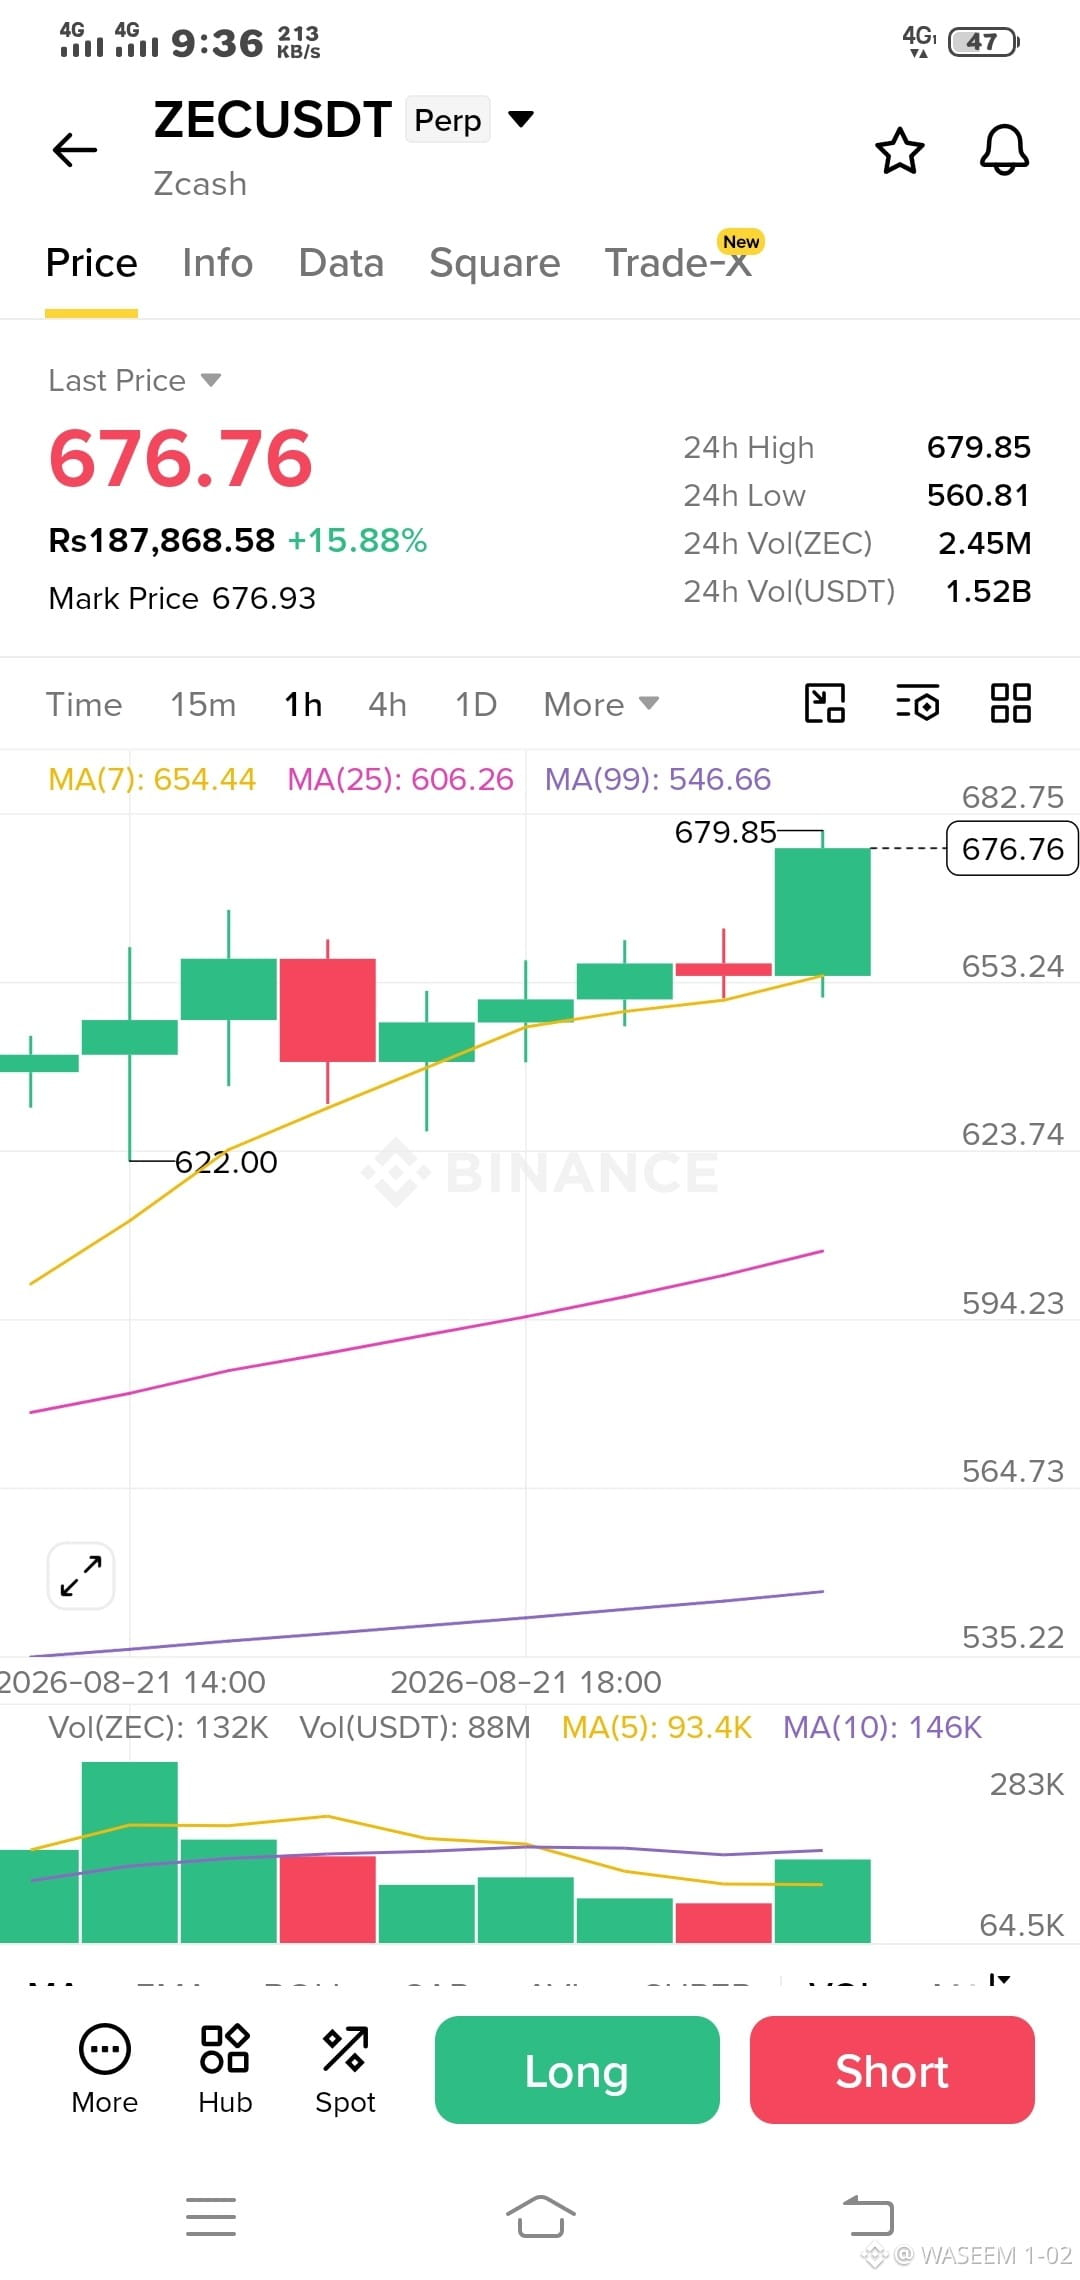Tap the Mark Price 676.93 text
This screenshot has height=2280, width=1080.
point(182,598)
